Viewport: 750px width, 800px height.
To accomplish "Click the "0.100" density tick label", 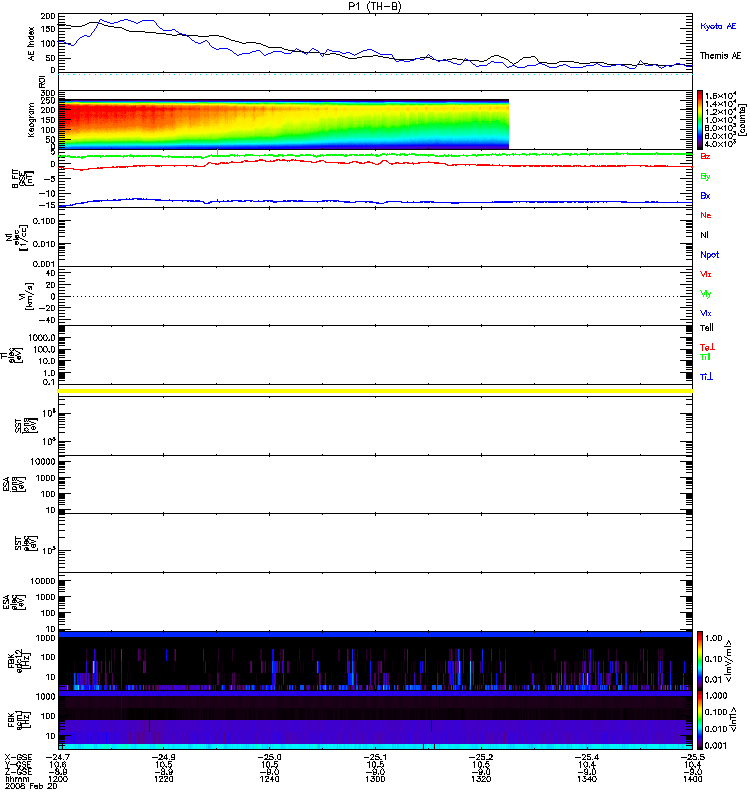I will tap(45, 221).
